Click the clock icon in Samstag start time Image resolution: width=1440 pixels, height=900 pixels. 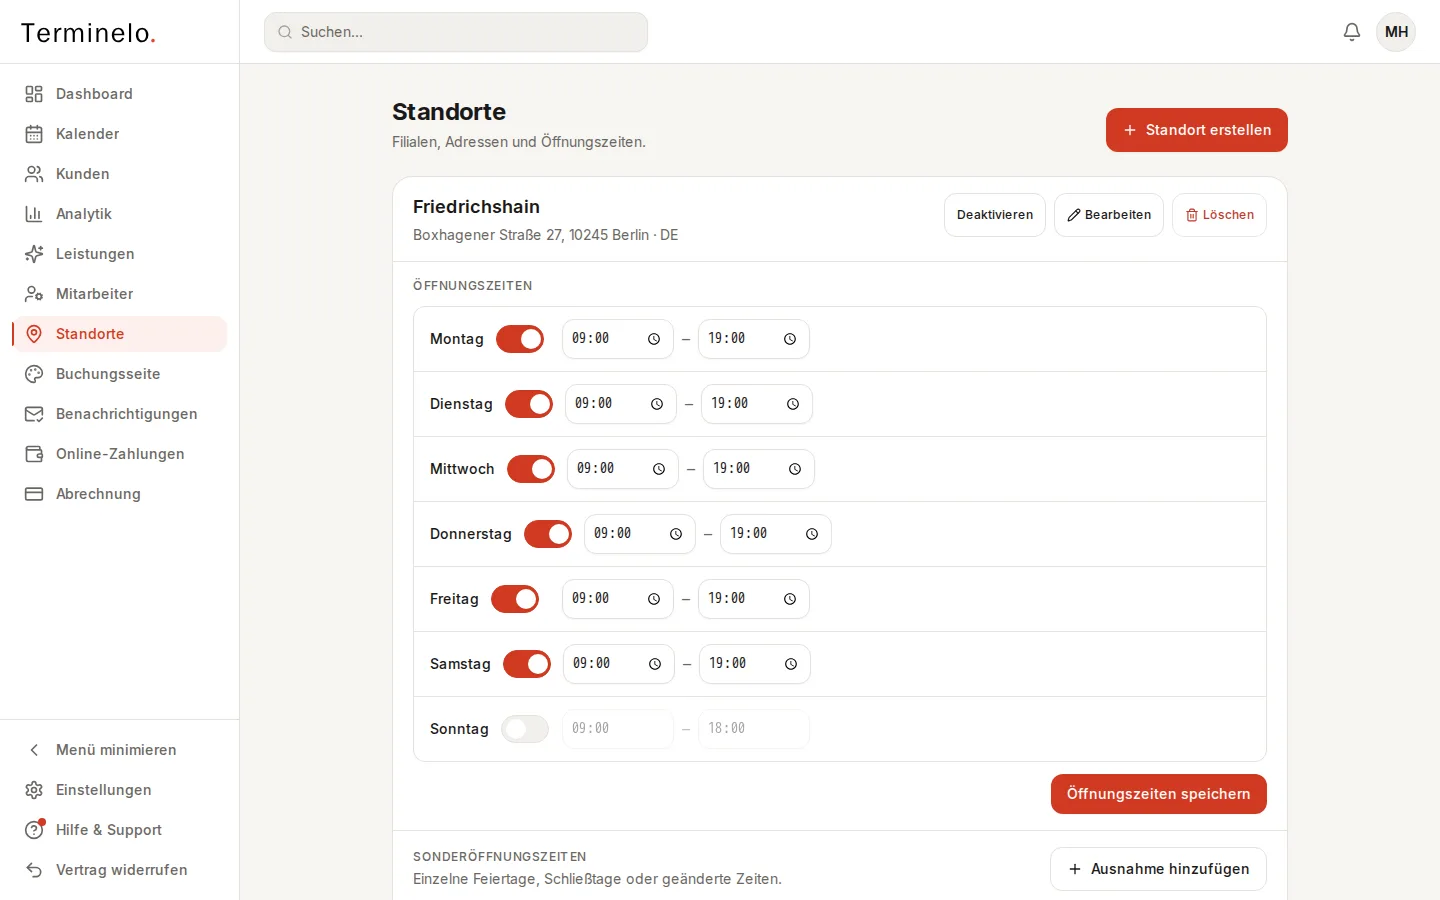click(655, 664)
